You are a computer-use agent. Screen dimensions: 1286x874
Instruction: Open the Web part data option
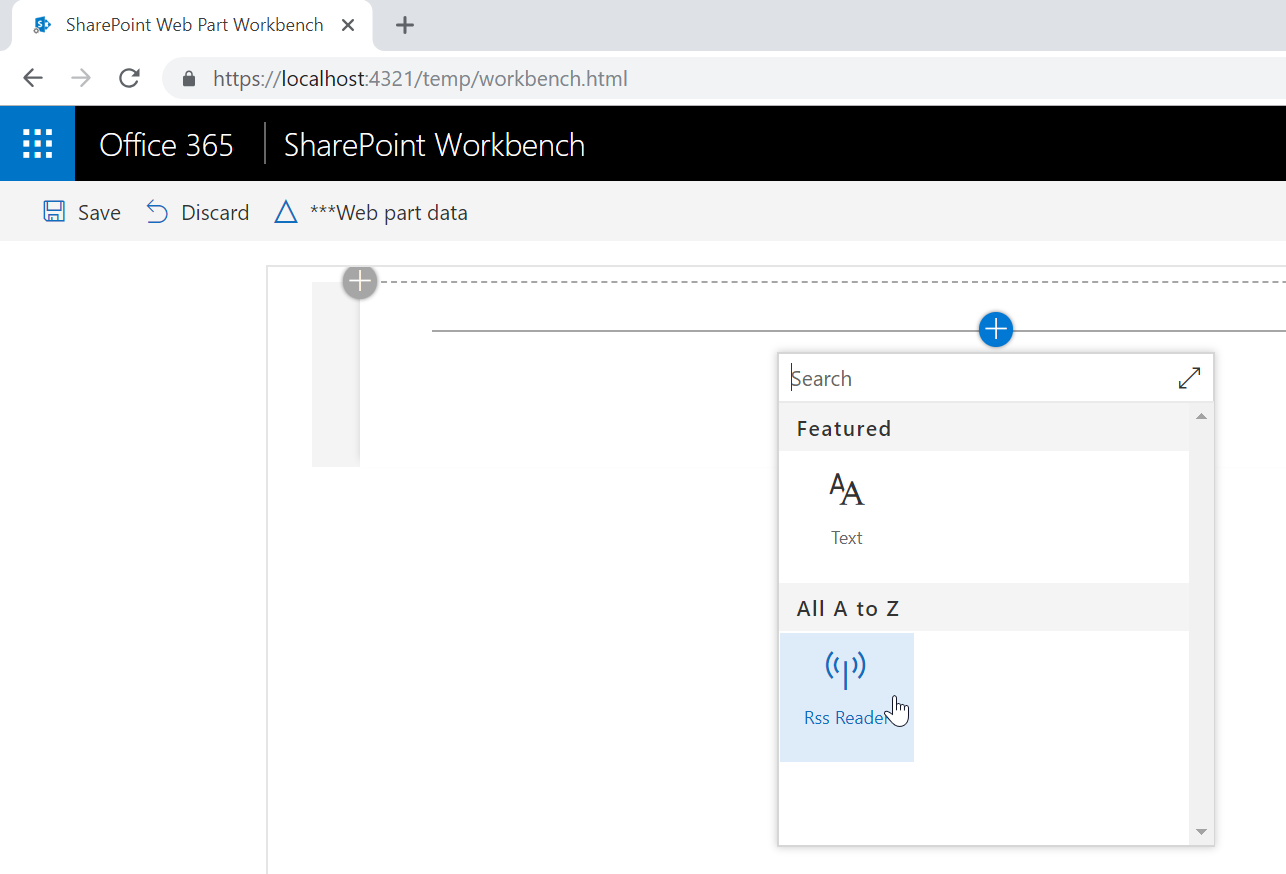click(371, 212)
